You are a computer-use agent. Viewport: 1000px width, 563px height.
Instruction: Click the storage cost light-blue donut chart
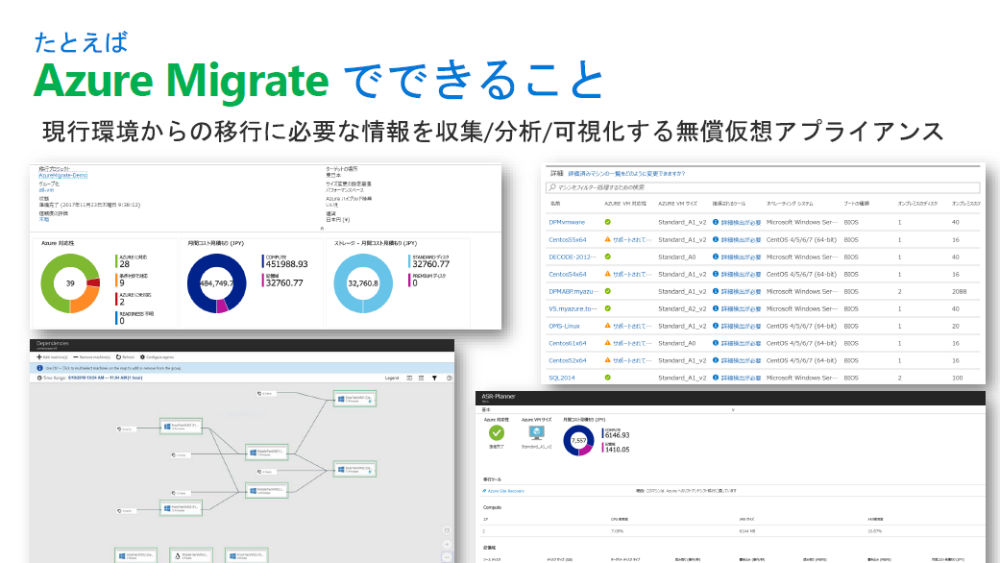pos(363,283)
